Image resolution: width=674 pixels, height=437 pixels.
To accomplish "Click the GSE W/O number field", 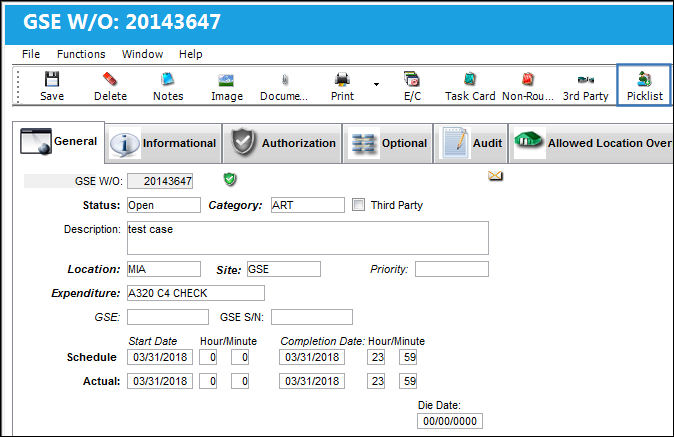I will pyautogui.click(x=160, y=181).
